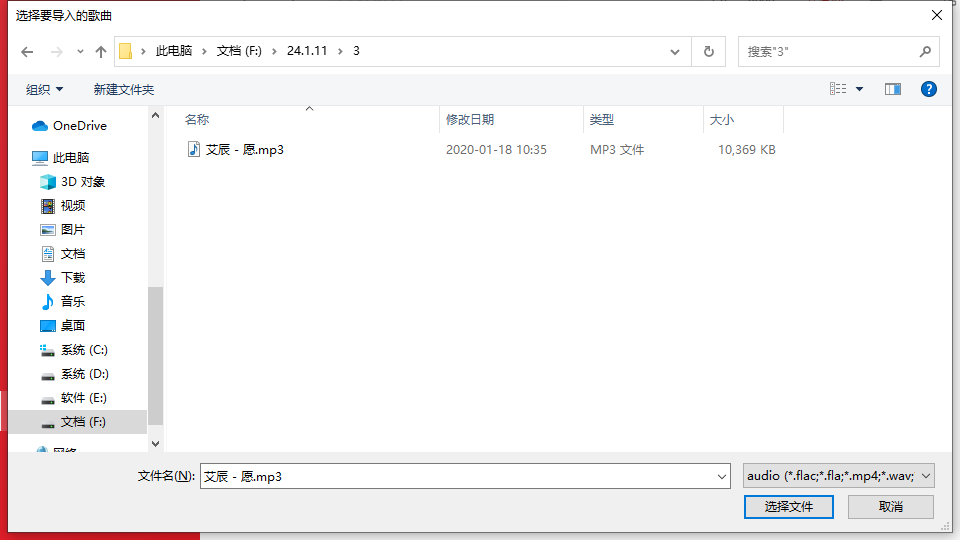Select file 艾辰 - 愿.mp3

[244, 149]
